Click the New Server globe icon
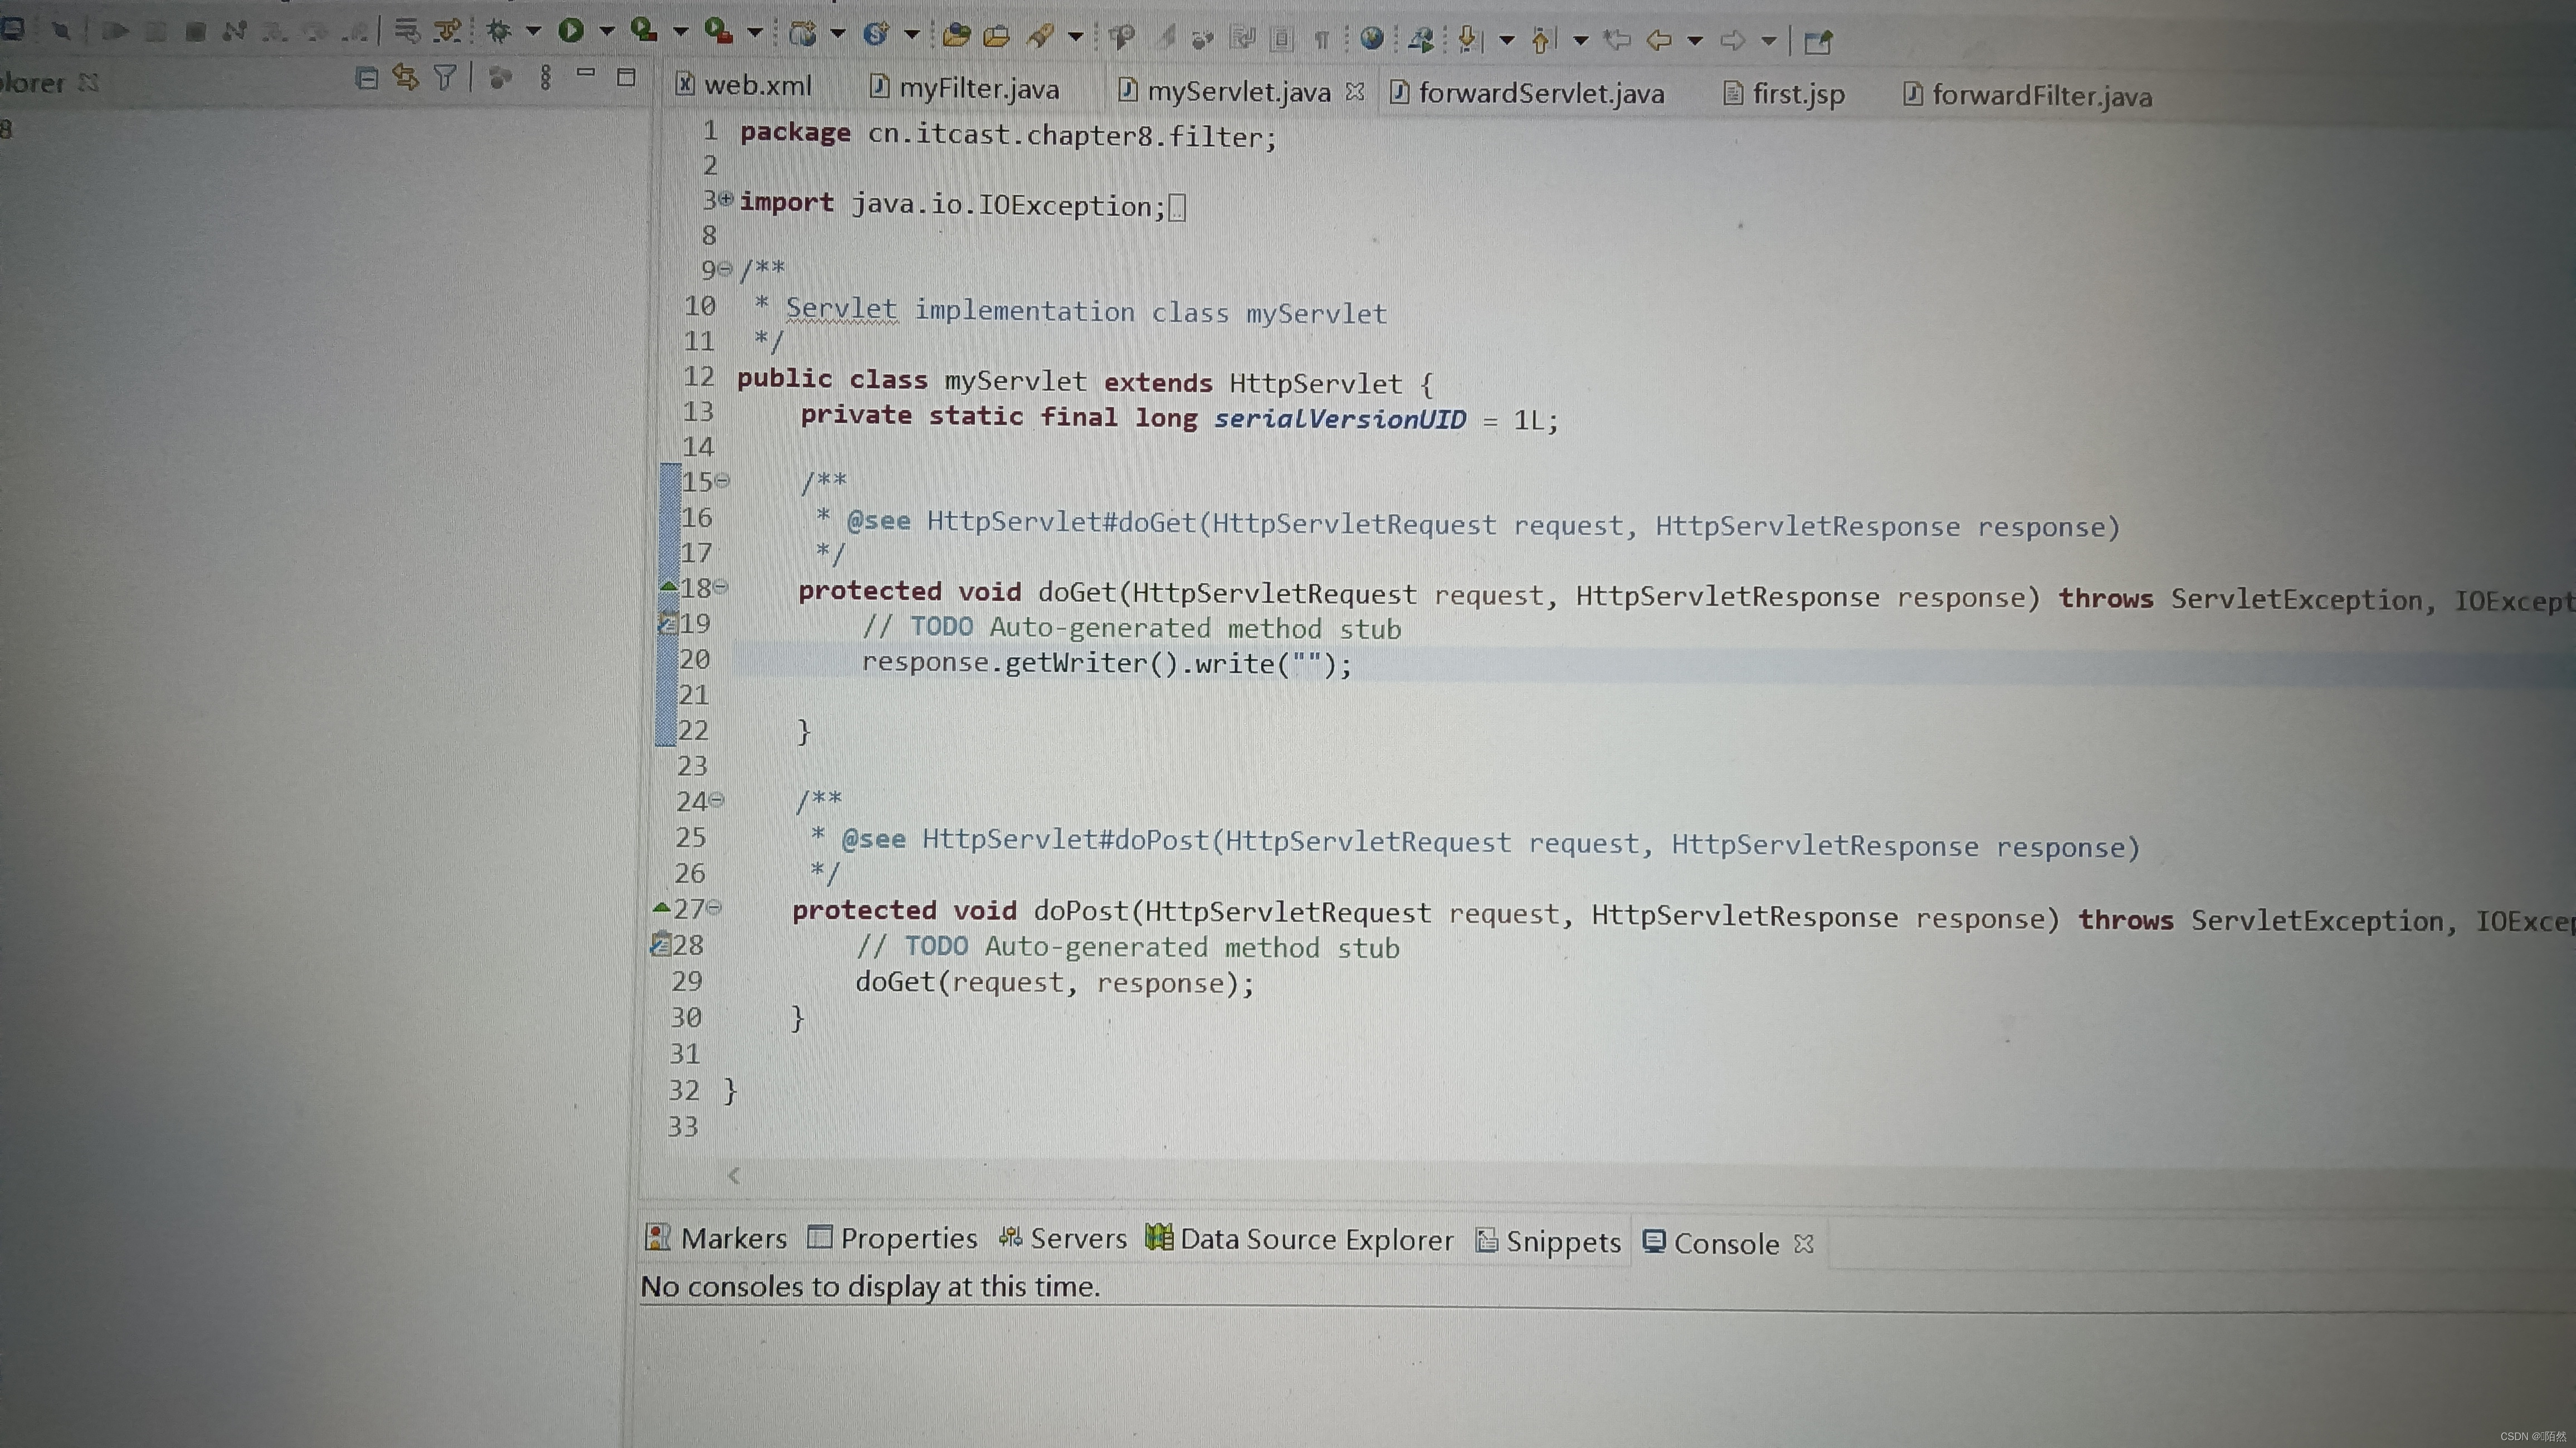The width and height of the screenshot is (2576, 1448). tap(802, 34)
